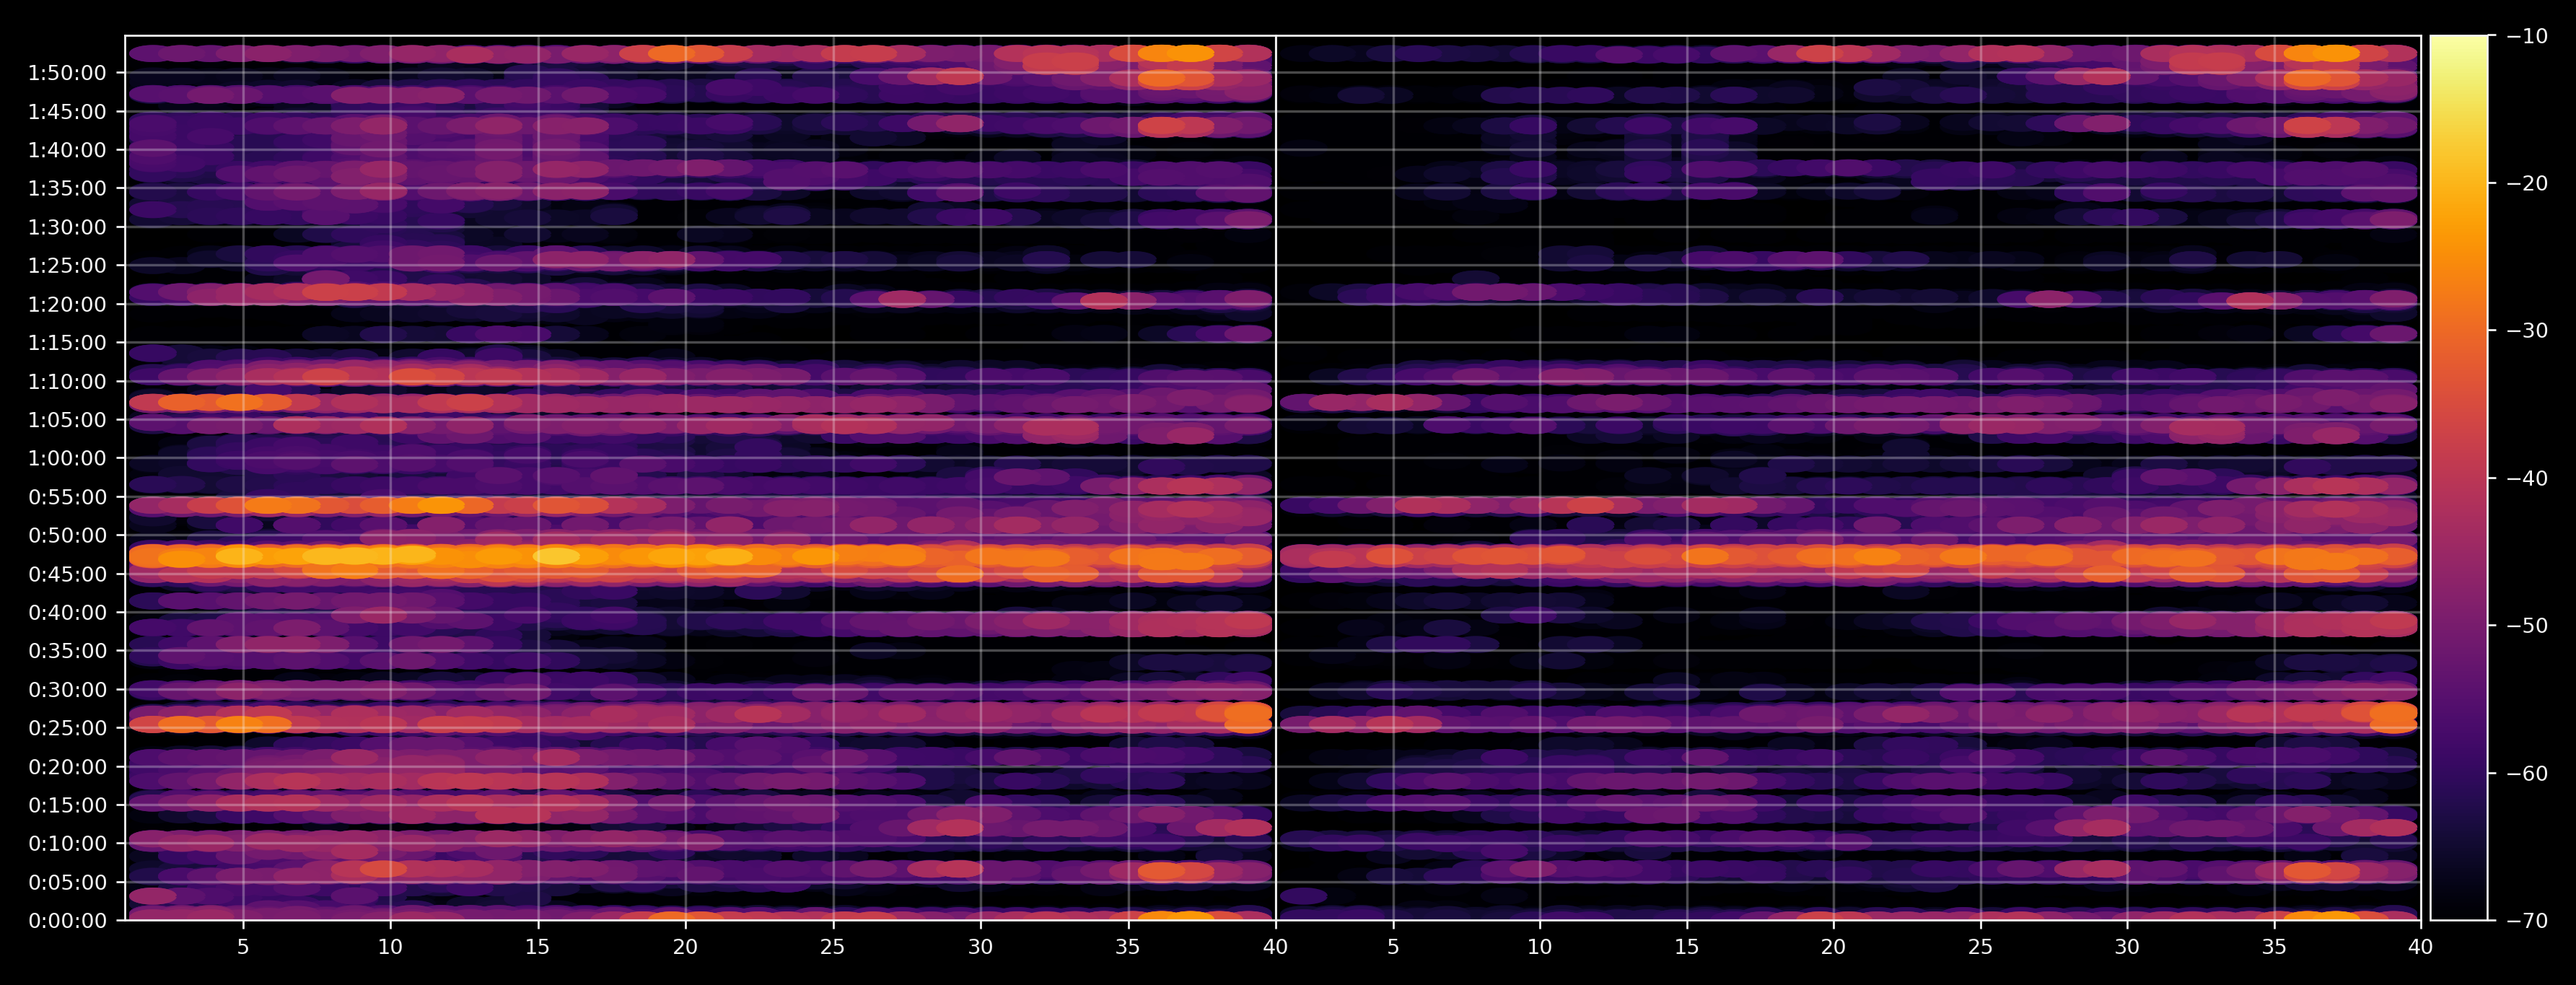Click the 0:35:00 time axis label
This screenshot has width=2576, height=985.
click(x=67, y=651)
